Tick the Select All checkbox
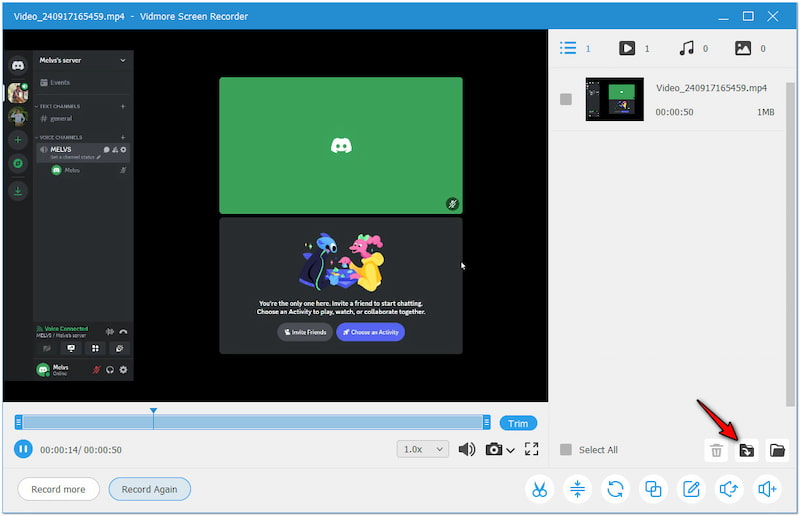 [566, 450]
